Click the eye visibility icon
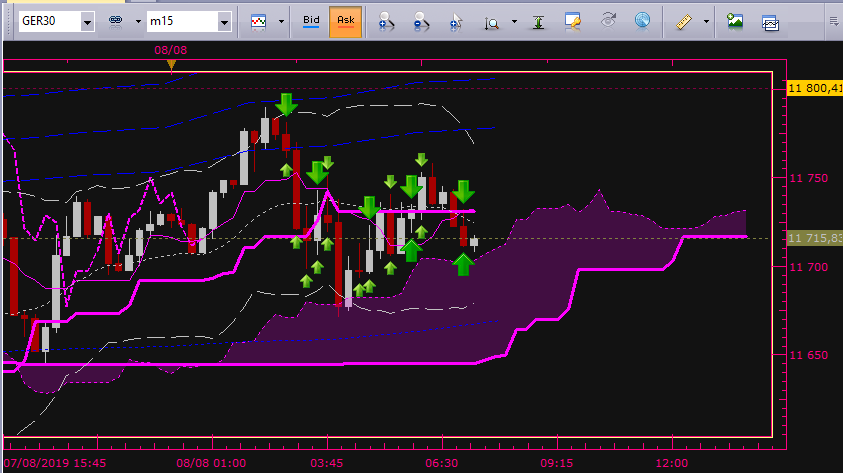 coord(608,21)
